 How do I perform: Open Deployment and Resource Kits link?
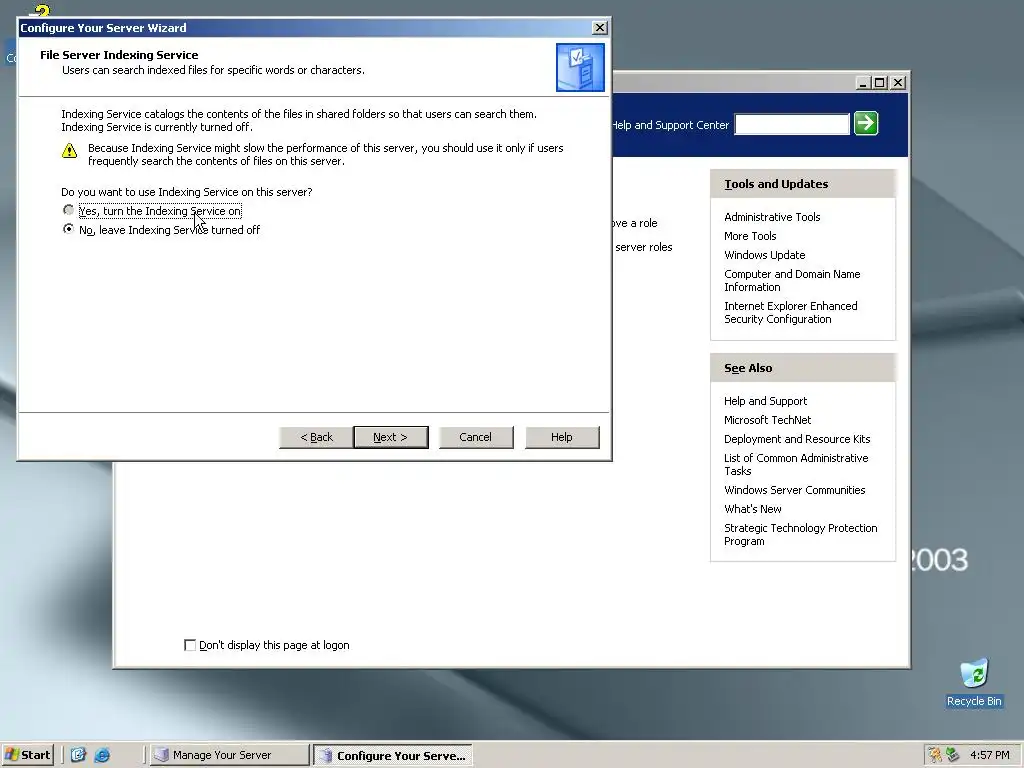(797, 439)
